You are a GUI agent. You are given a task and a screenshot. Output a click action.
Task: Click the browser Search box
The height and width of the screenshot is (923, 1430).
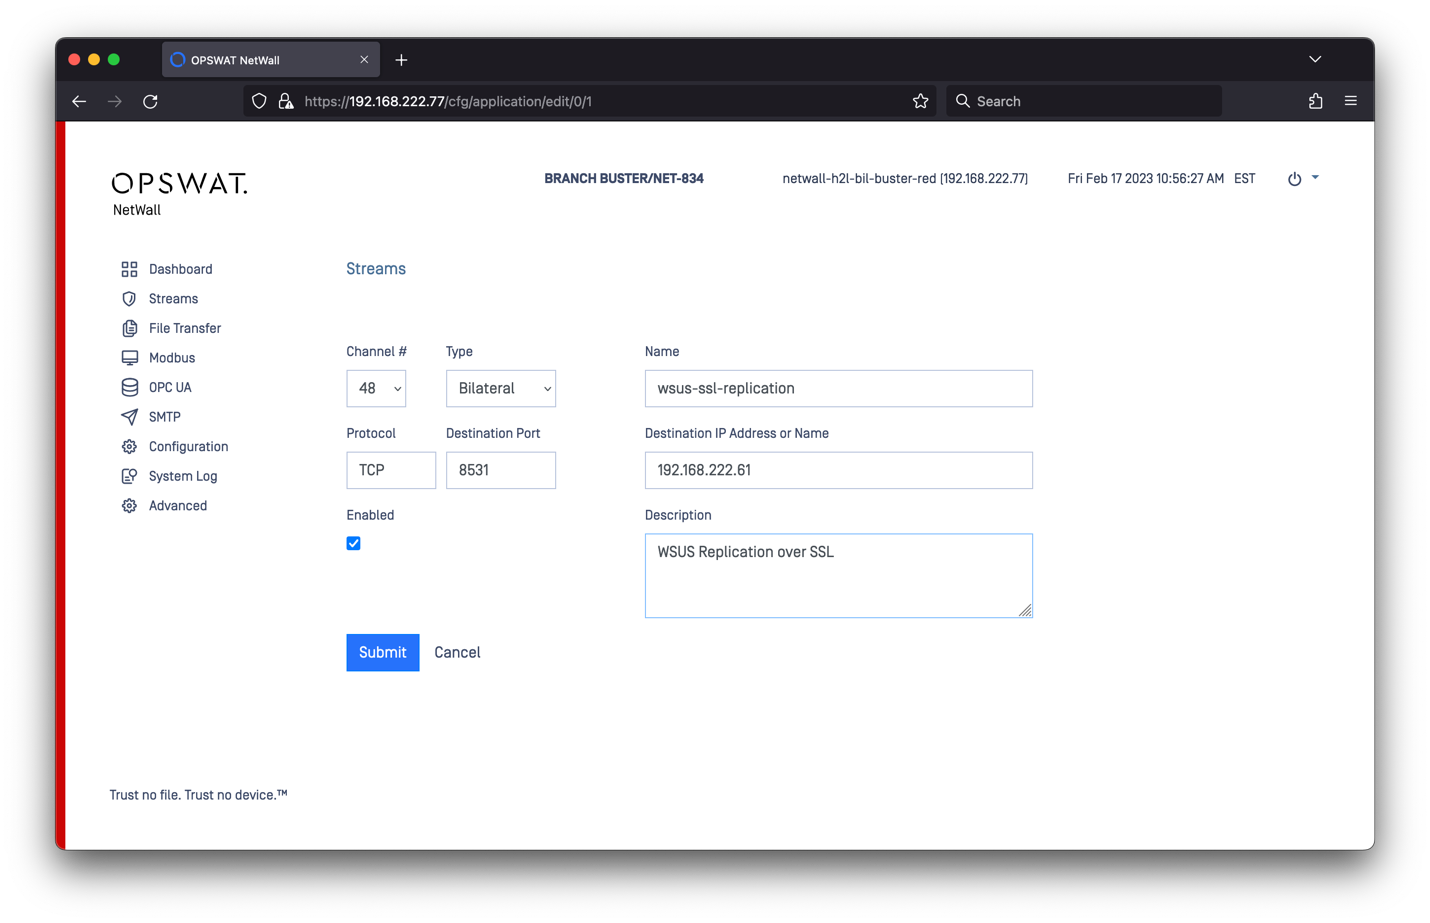pyautogui.click(x=1084, y=101)
